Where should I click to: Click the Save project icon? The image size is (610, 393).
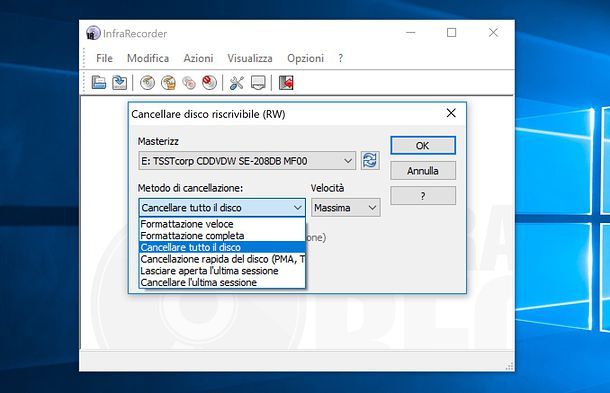tap(119, 82)
